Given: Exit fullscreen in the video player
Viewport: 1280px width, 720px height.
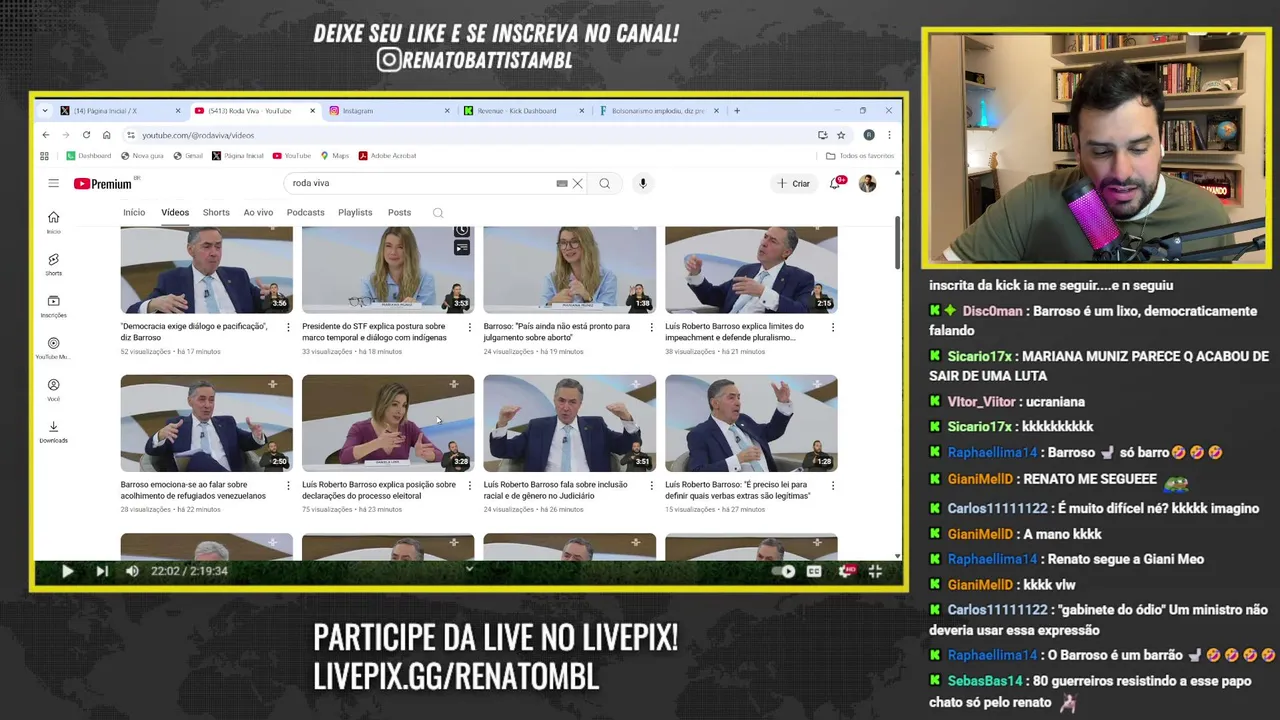Looking at the screenshot, I should click(875, 571).
